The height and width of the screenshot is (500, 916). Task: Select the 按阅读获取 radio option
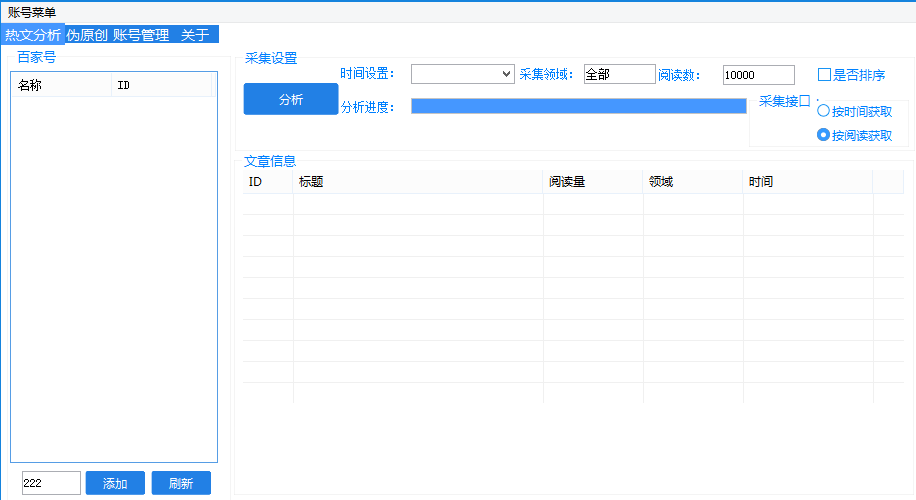(x=824, y=135)
